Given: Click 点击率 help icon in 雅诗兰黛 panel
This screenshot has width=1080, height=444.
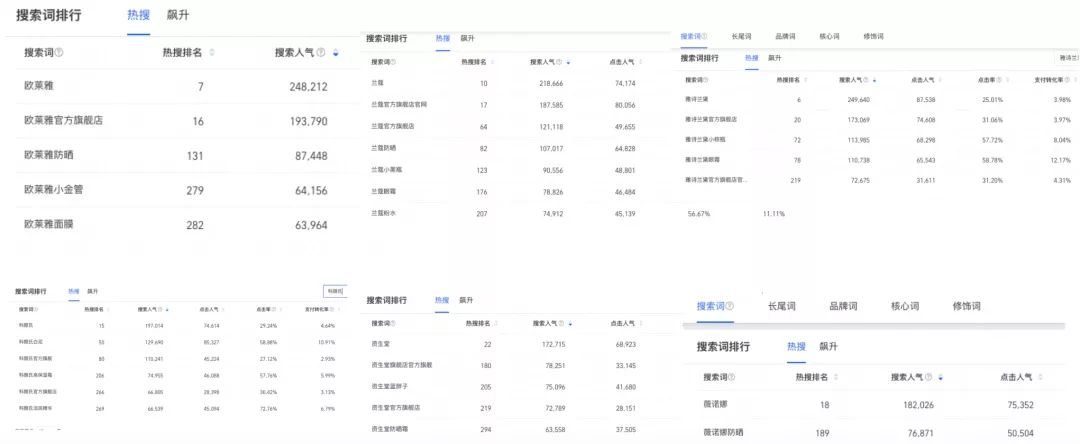Looking at the screenshot, I should (997, 80).
